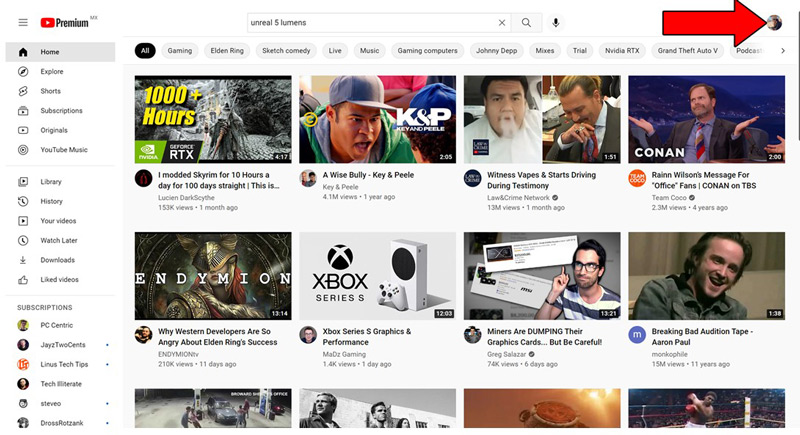
Task: Select the Mixes filter chip
Action: coord(544,50)
